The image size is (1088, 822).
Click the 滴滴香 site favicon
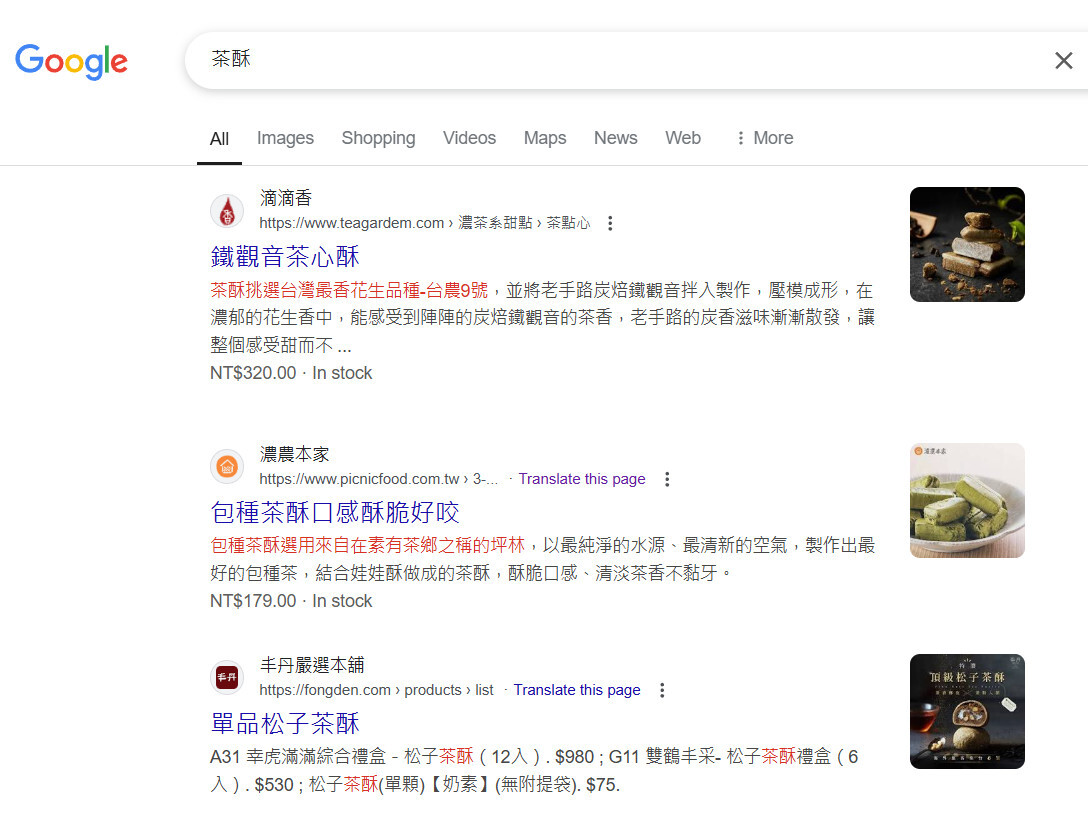[x=227, y=211]
